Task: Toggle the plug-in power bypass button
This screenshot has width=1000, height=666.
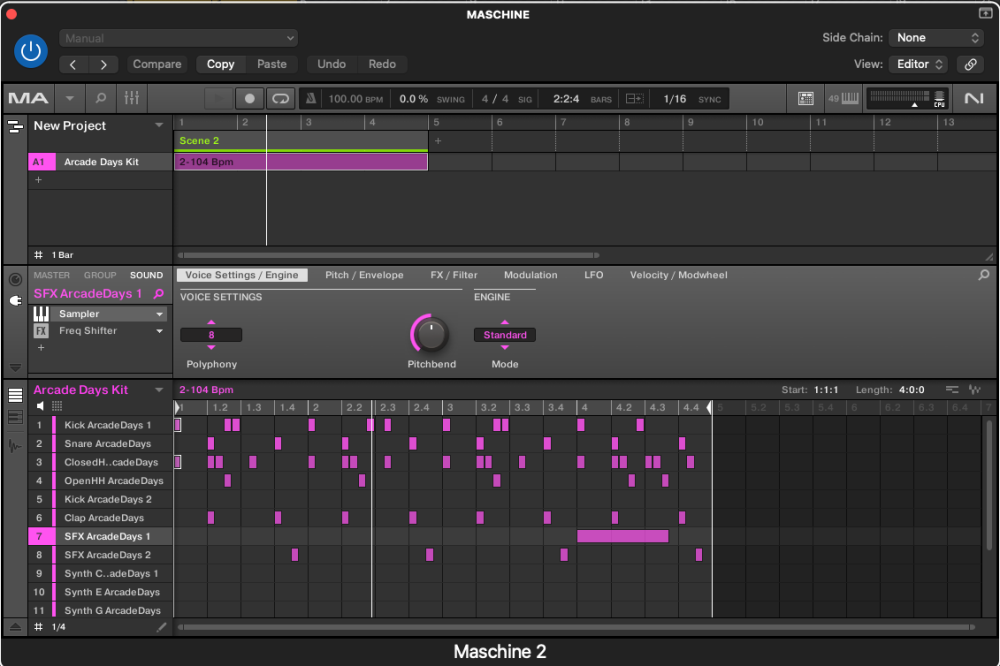Action: click(x=32, y=51)
